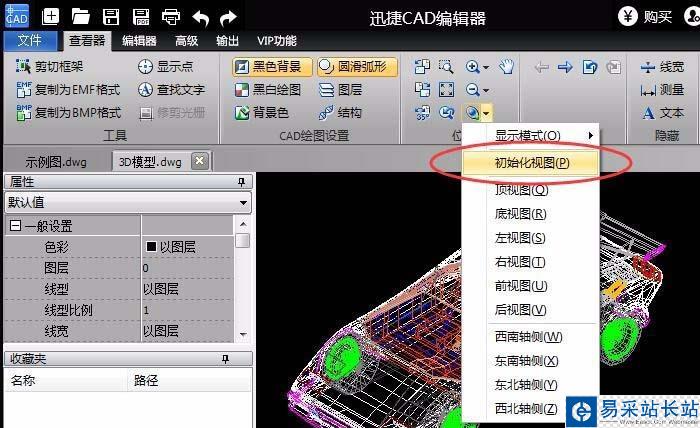Pin the 收藏夹 favorites panel

(x=225, y=359)
